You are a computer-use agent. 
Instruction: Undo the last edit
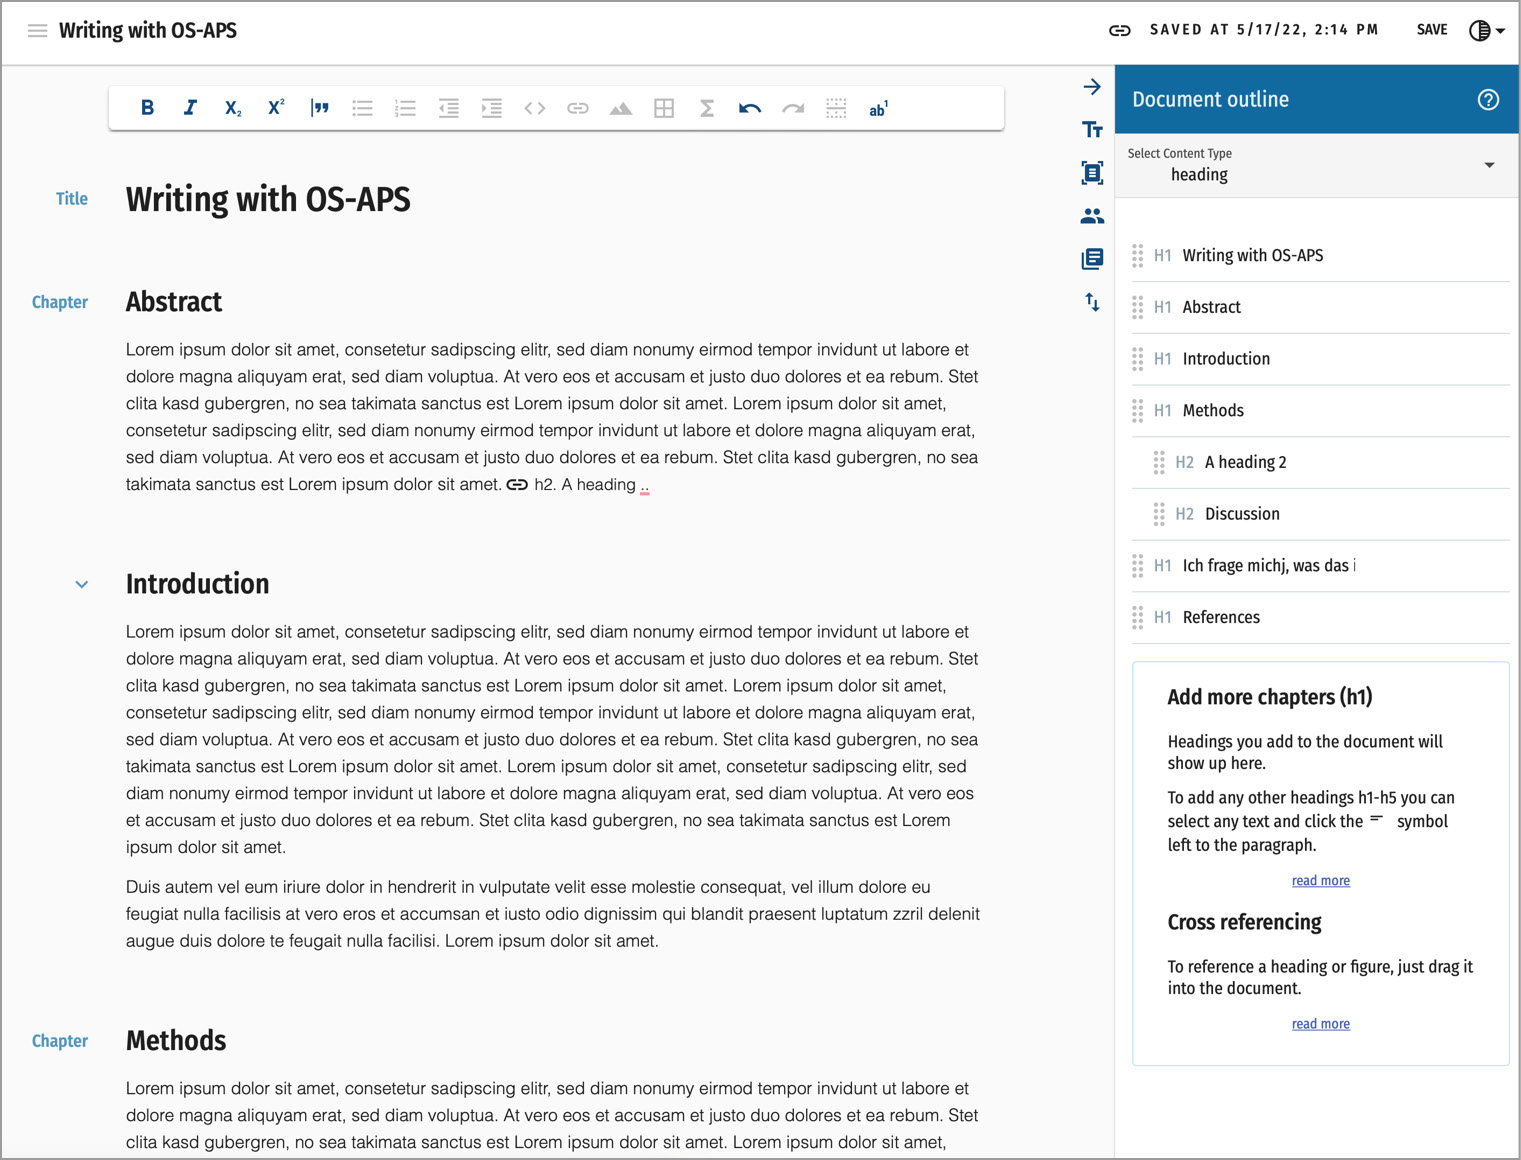click(750, 108)
